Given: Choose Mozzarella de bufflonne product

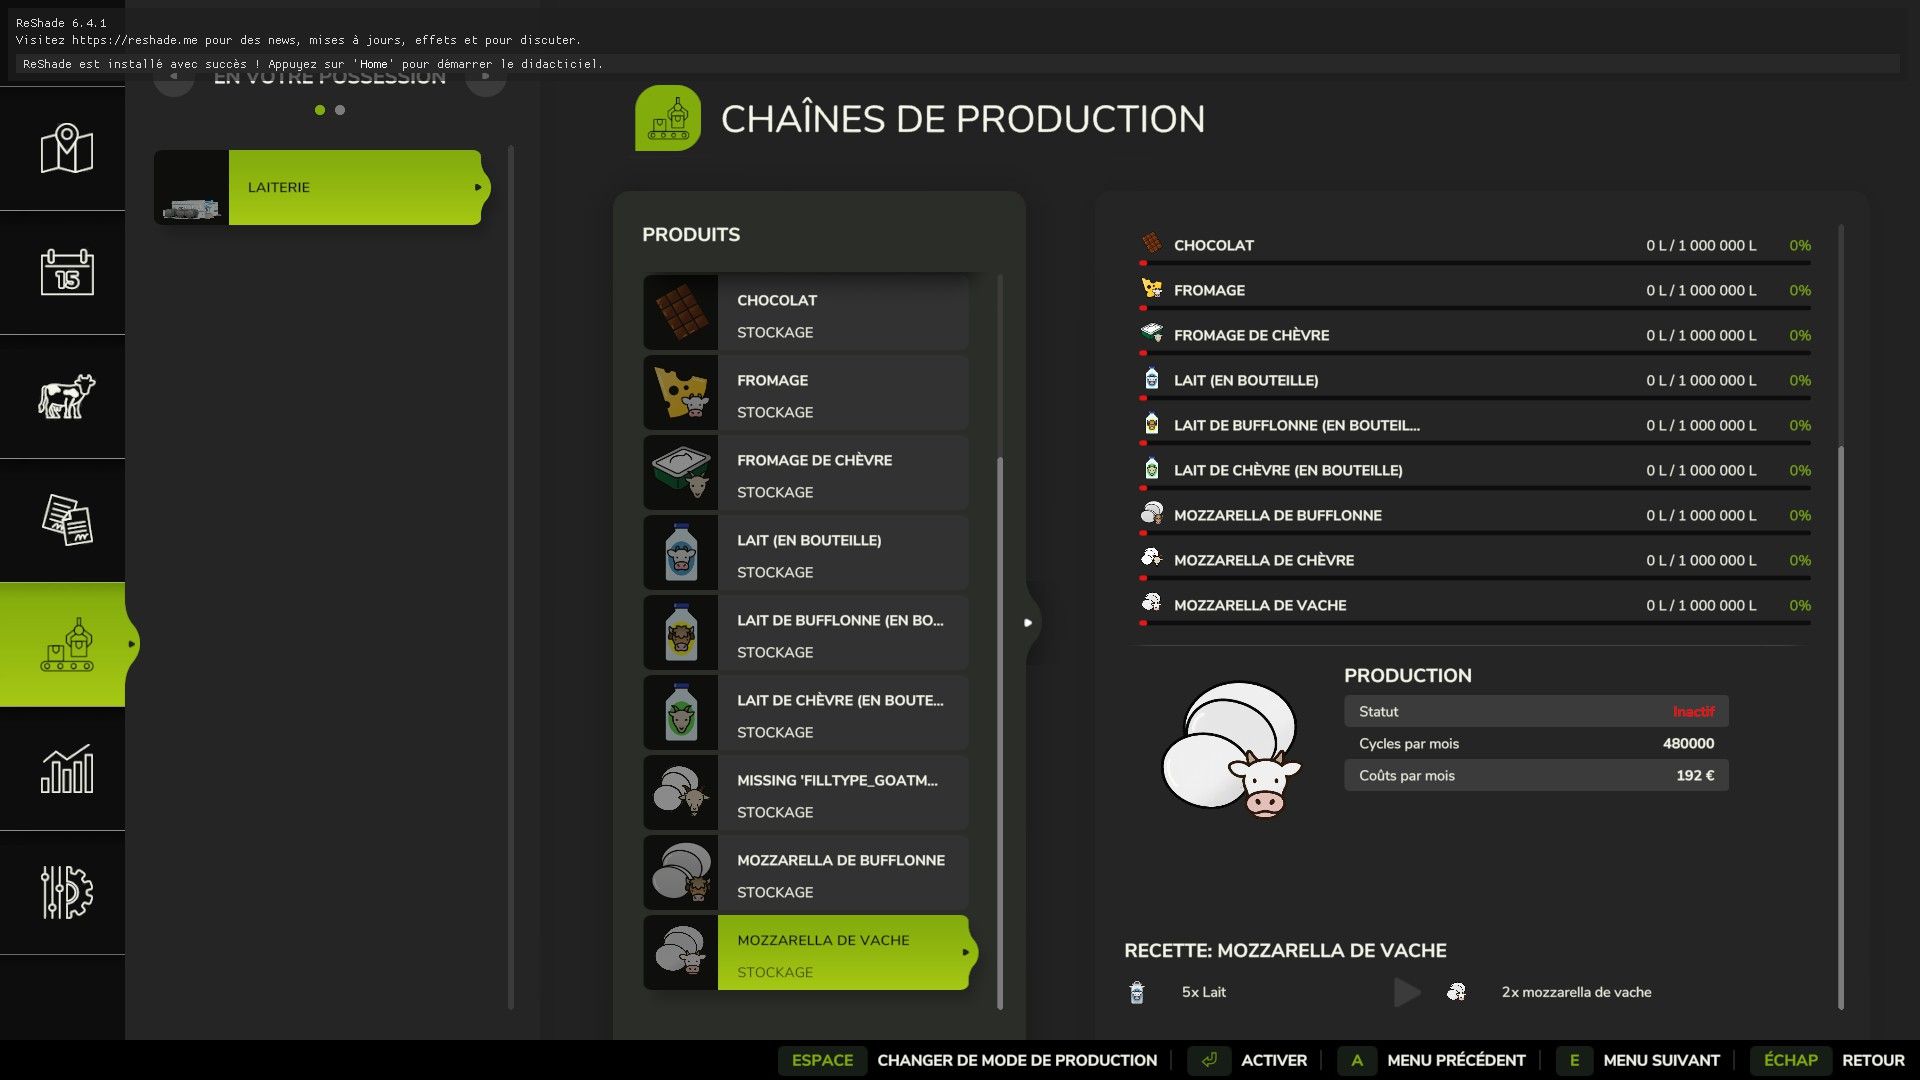Looking at the screenshot, I should click(x=840, y=874).
